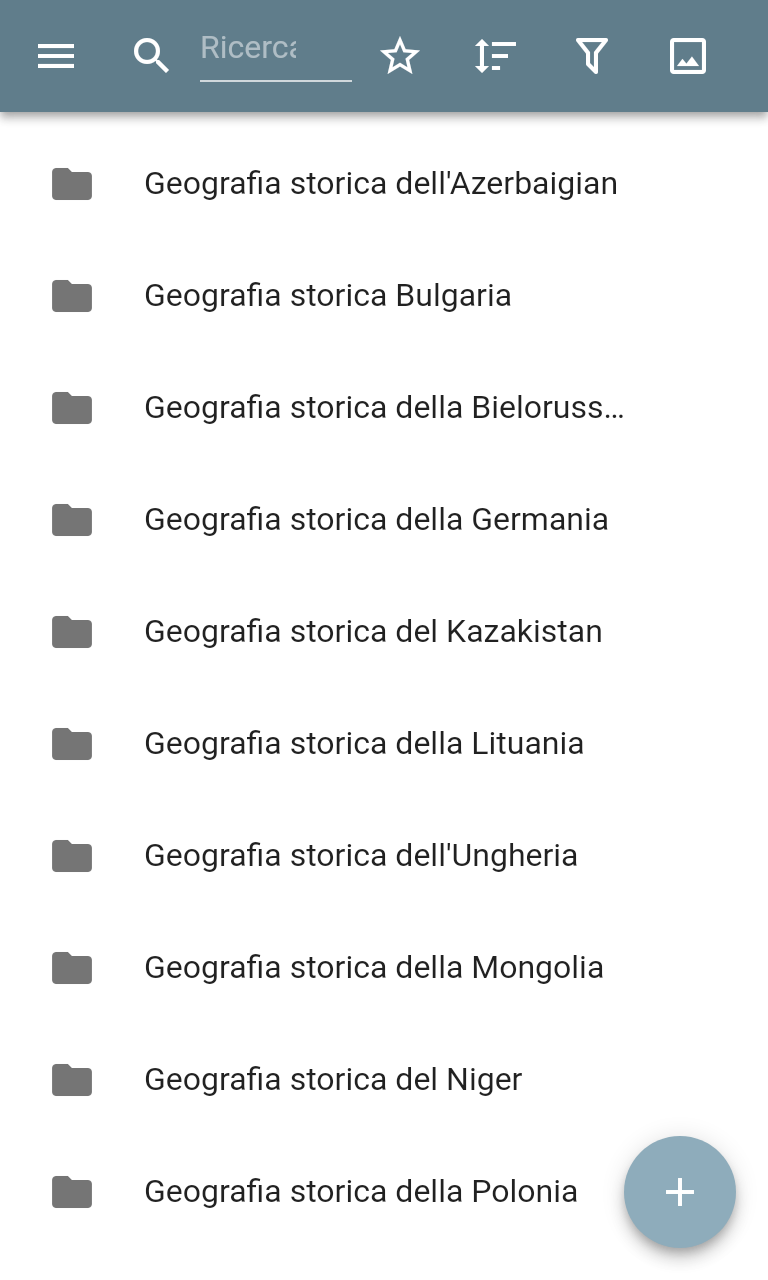Open the filter funnel options

point(592,57)
